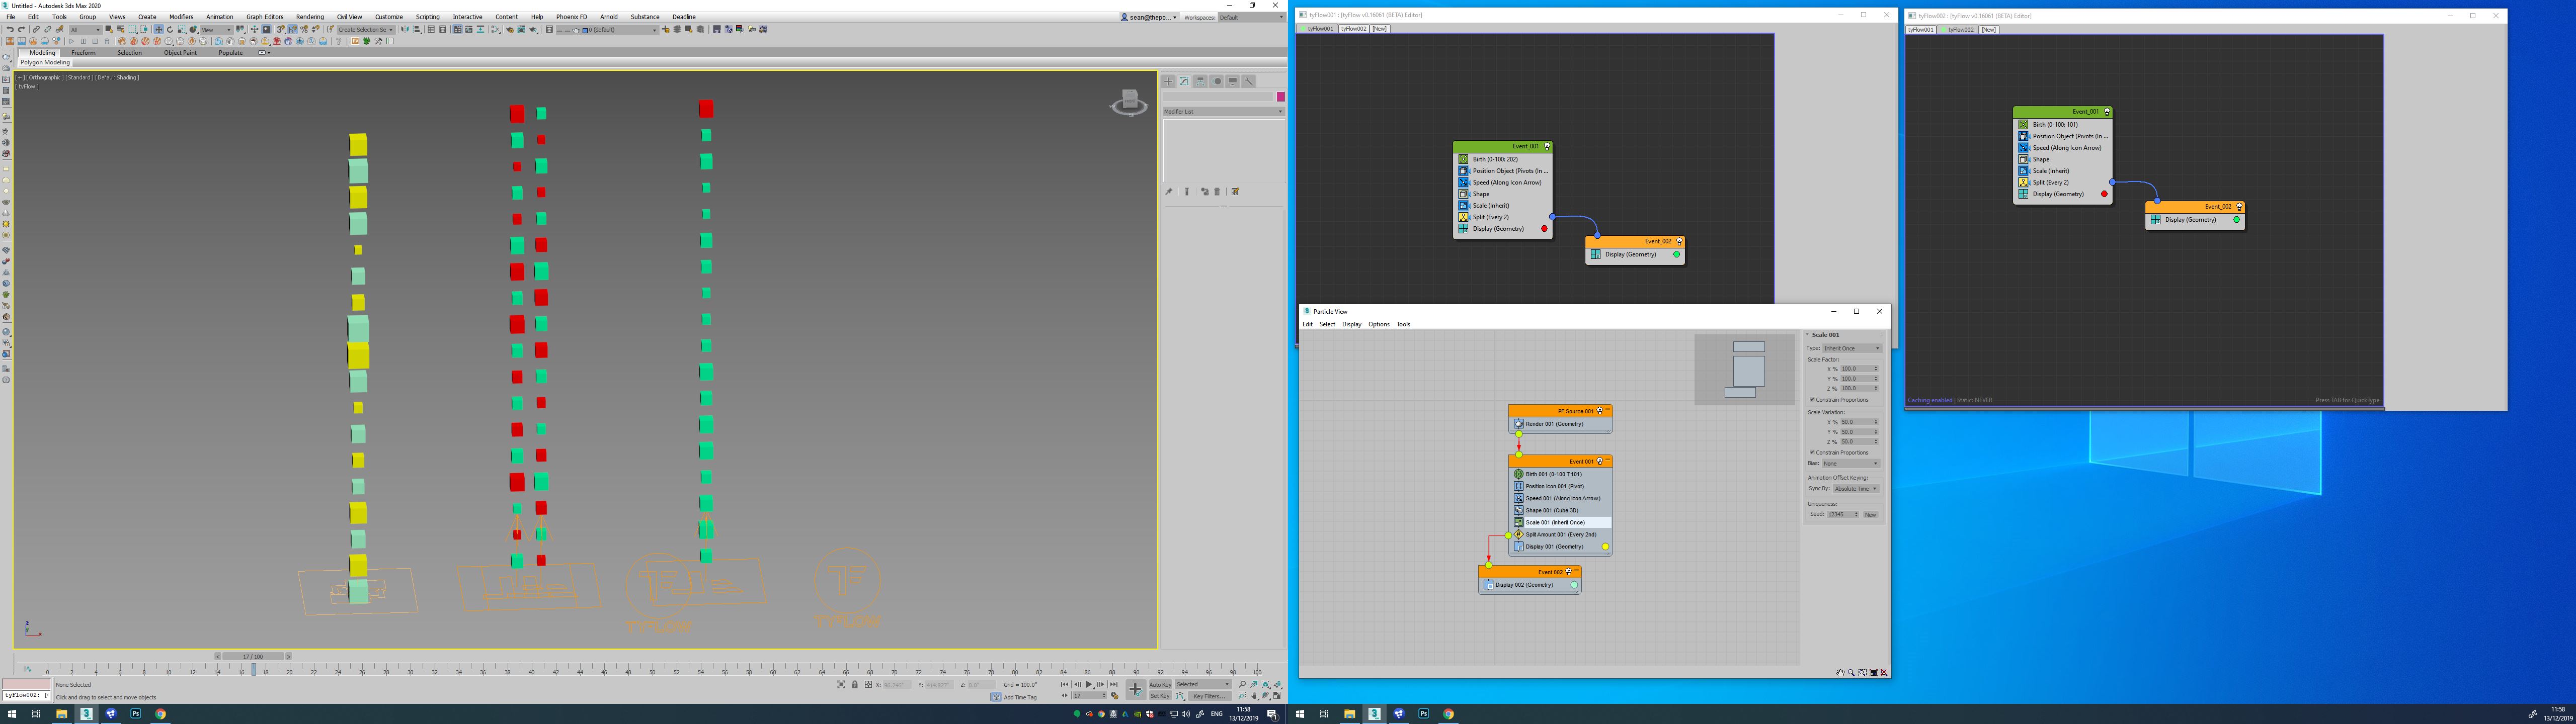Viewport: 2576px width, 724px height.
Task: Click the pink object color swatch
Action: (1280, 97)
